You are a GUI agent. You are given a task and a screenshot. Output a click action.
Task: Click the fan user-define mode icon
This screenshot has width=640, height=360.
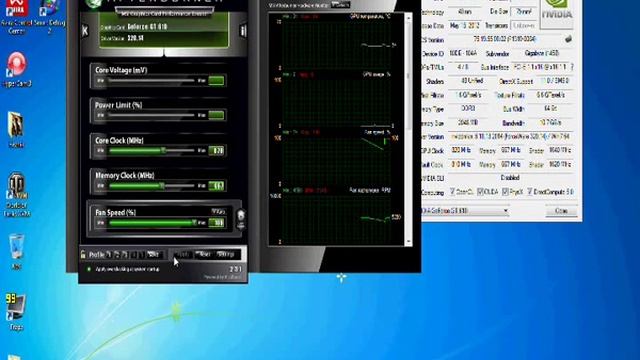click(241, 214)
